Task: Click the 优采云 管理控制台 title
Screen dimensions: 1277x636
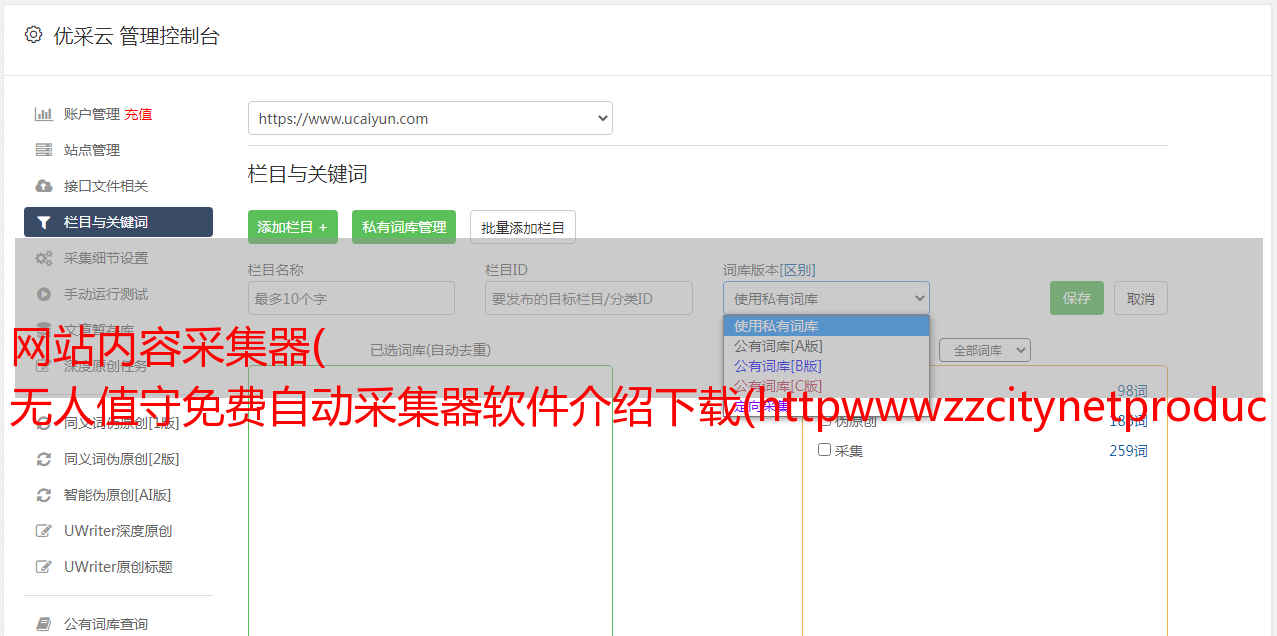Action: (136, 36)
